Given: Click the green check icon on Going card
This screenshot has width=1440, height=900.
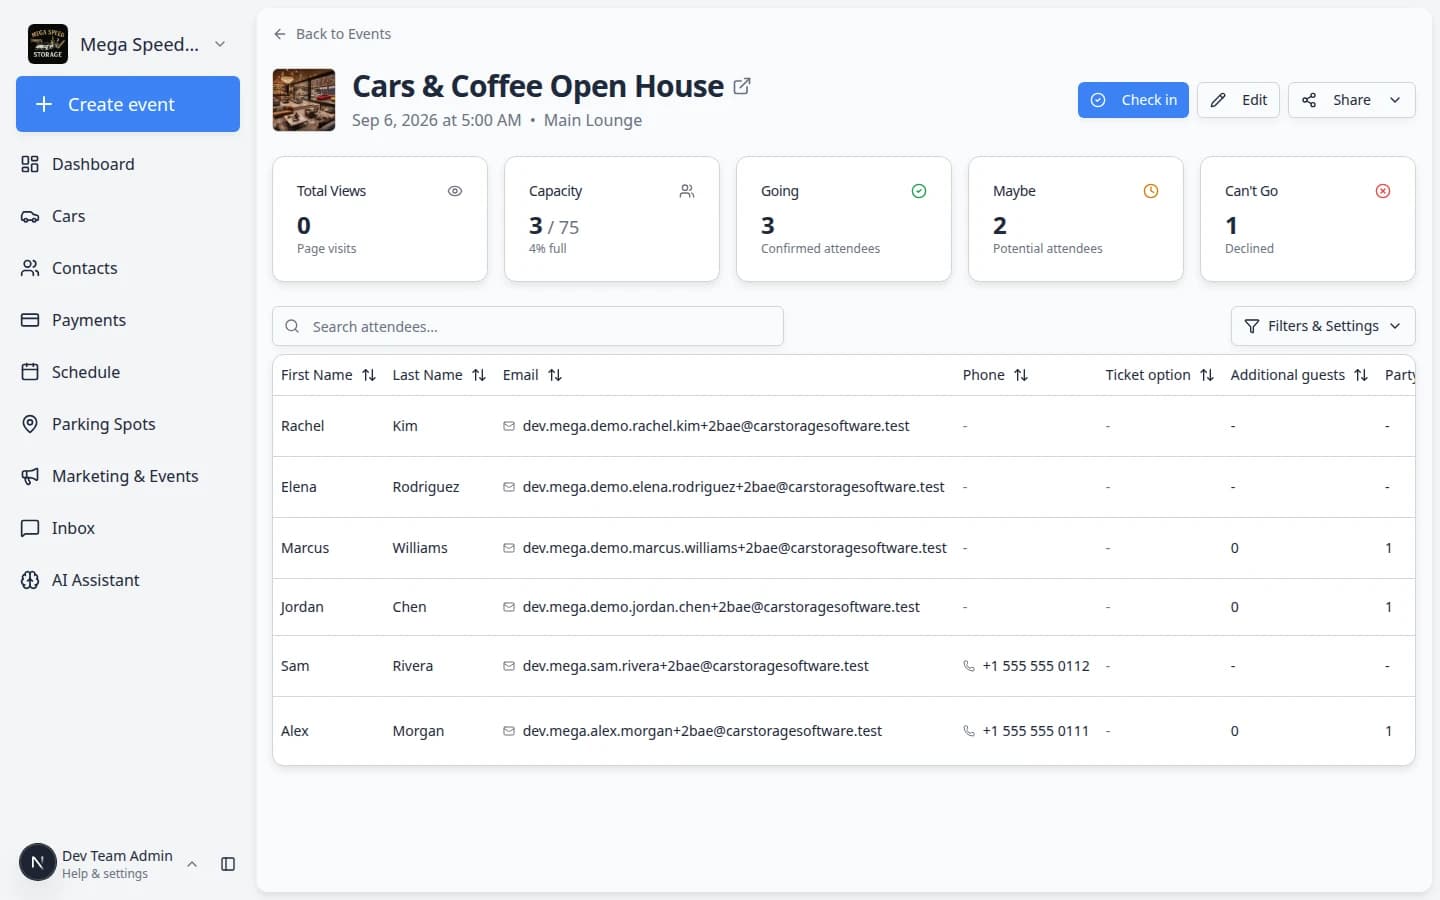Looking at the screenshot, I should (x=919, y=191).
